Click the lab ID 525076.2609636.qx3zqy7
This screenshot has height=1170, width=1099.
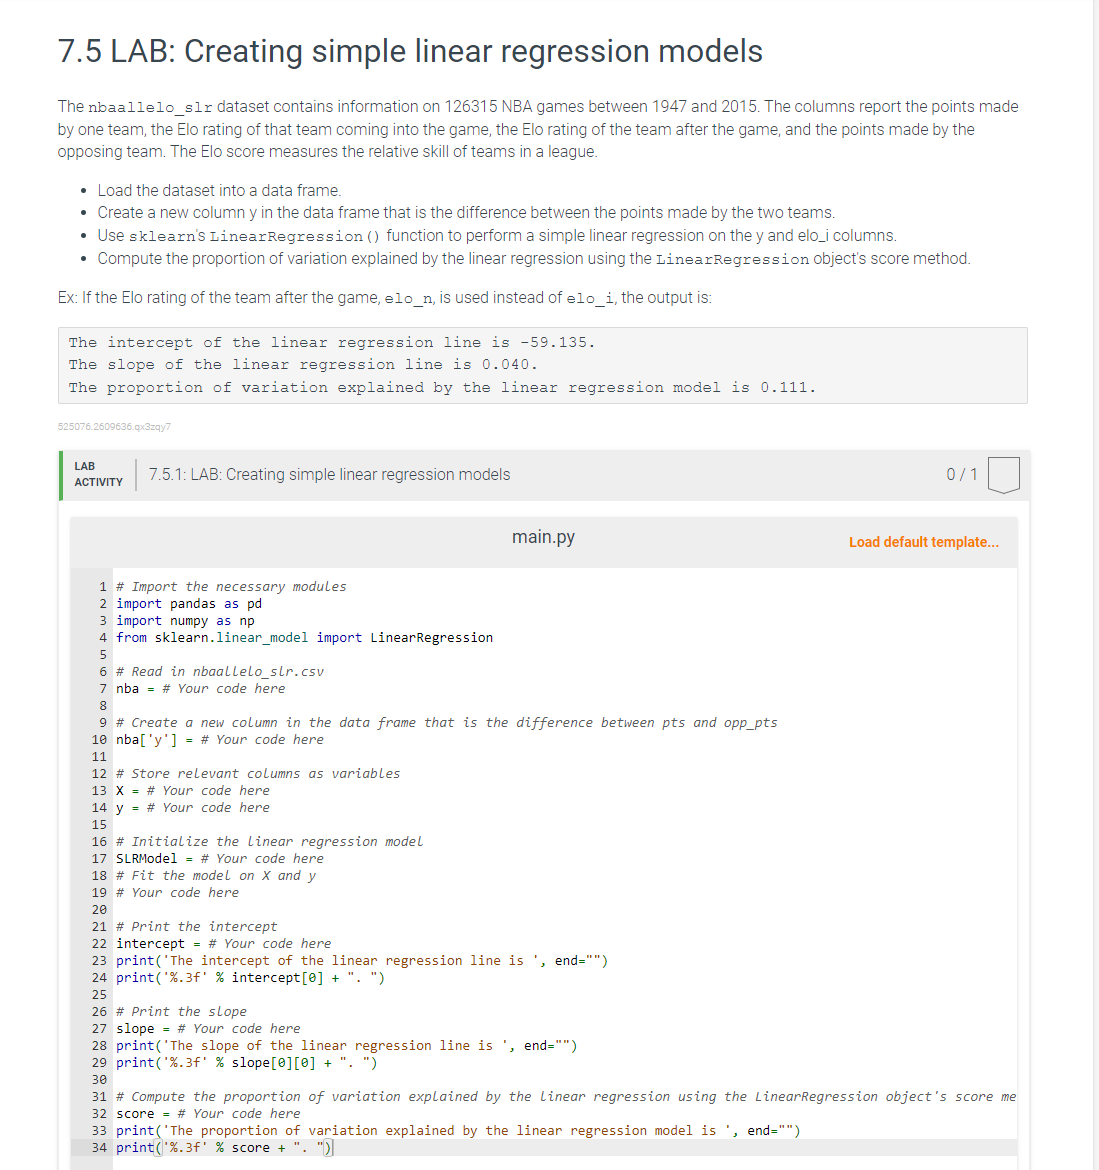pos(114,427)
